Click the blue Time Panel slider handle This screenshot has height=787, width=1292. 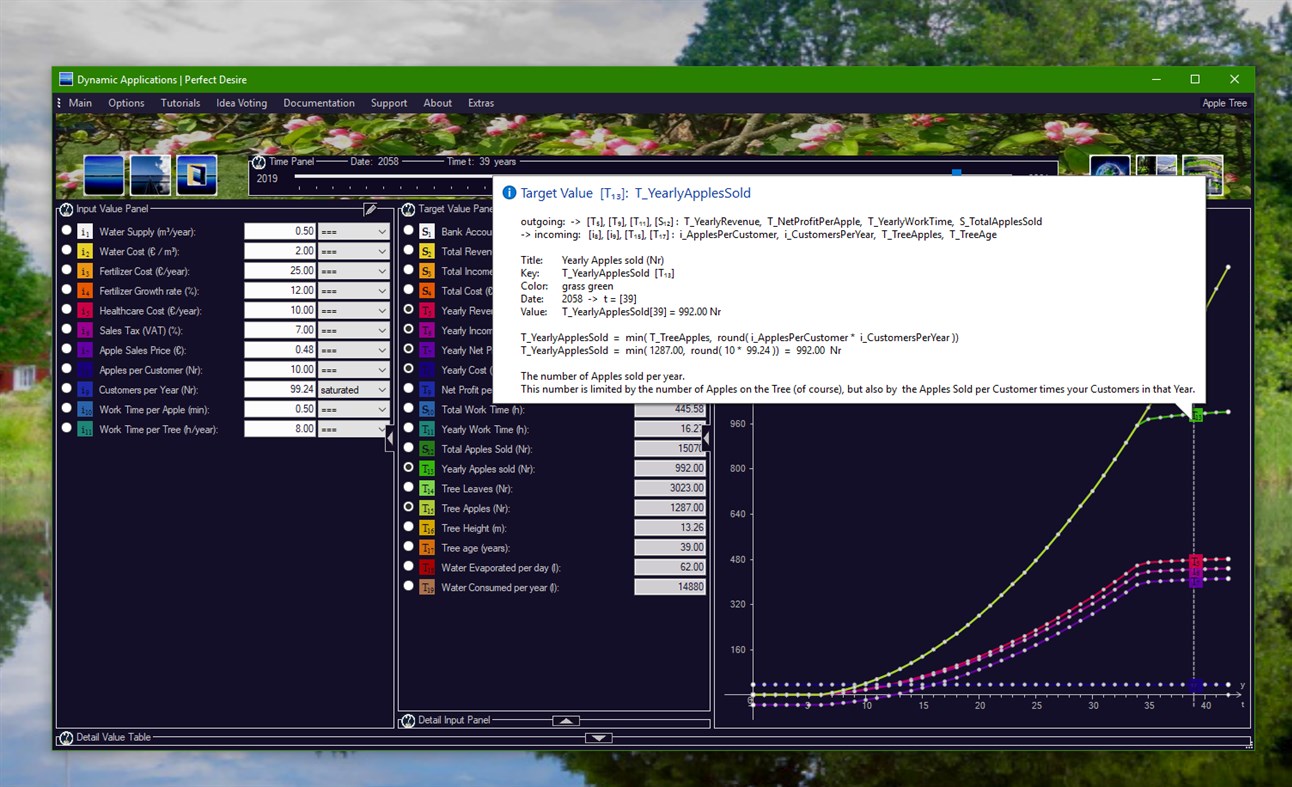point(956,173)
